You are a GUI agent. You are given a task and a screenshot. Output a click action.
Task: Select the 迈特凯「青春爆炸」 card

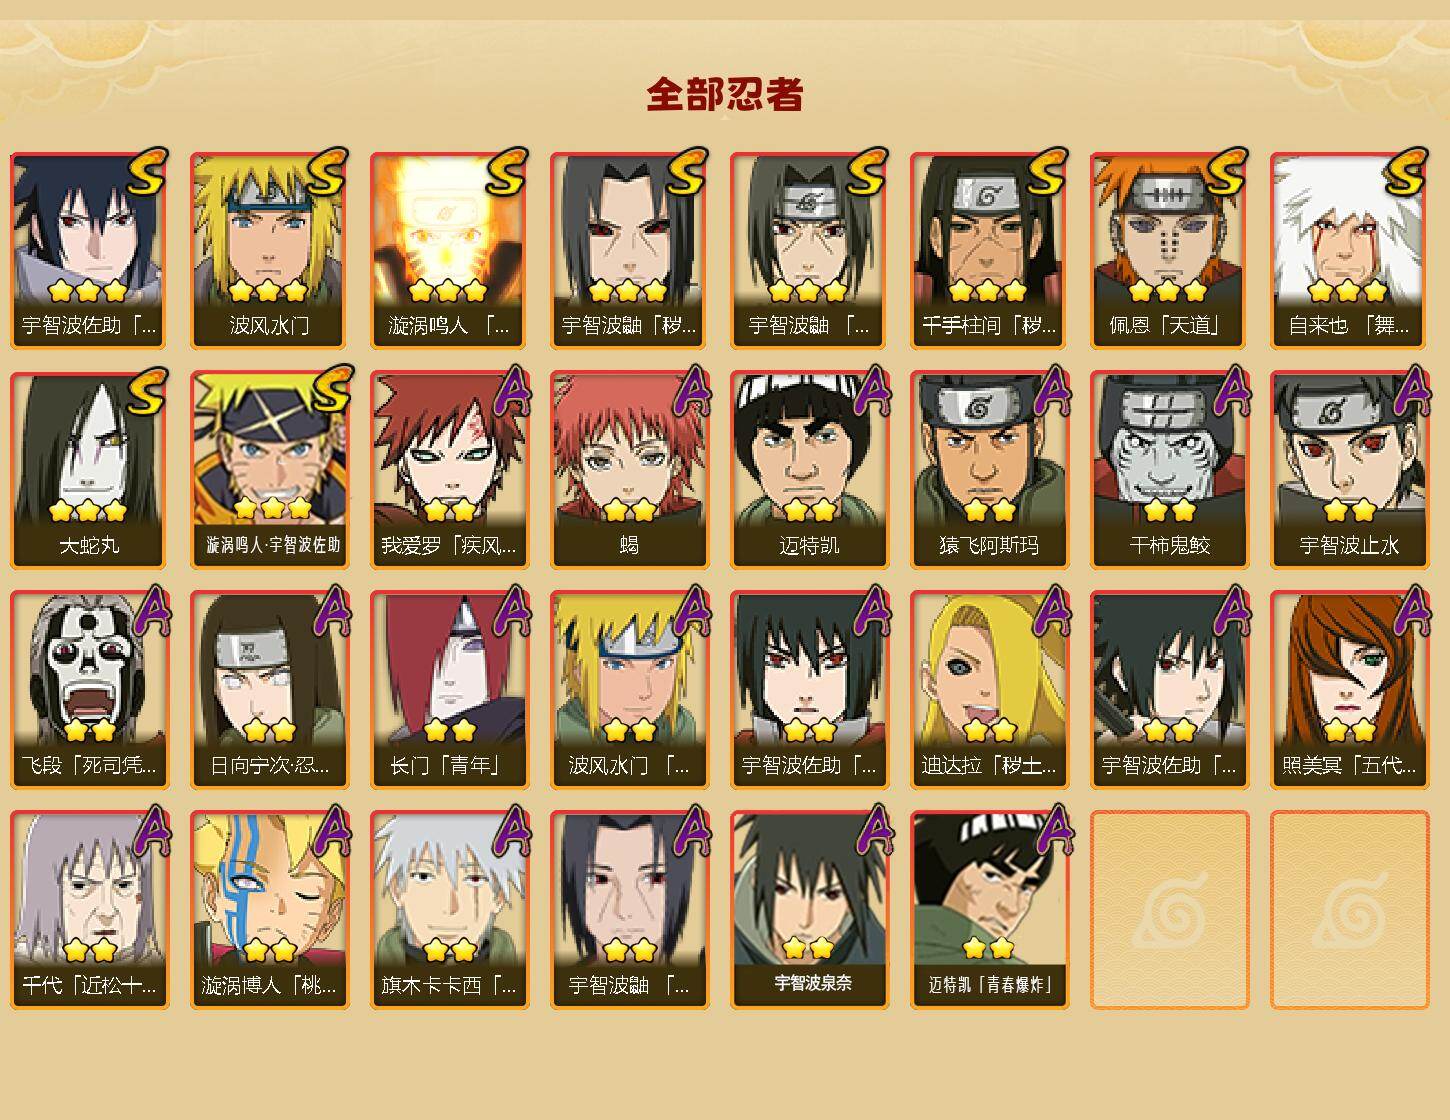[x=989, y=910]
